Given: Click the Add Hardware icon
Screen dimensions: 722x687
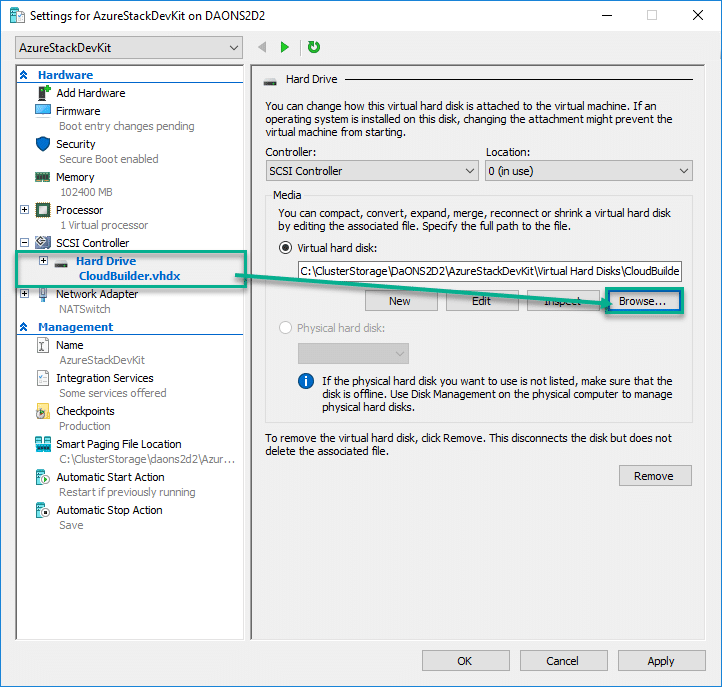Looking at the screenshot, I should tap(44, 93).
